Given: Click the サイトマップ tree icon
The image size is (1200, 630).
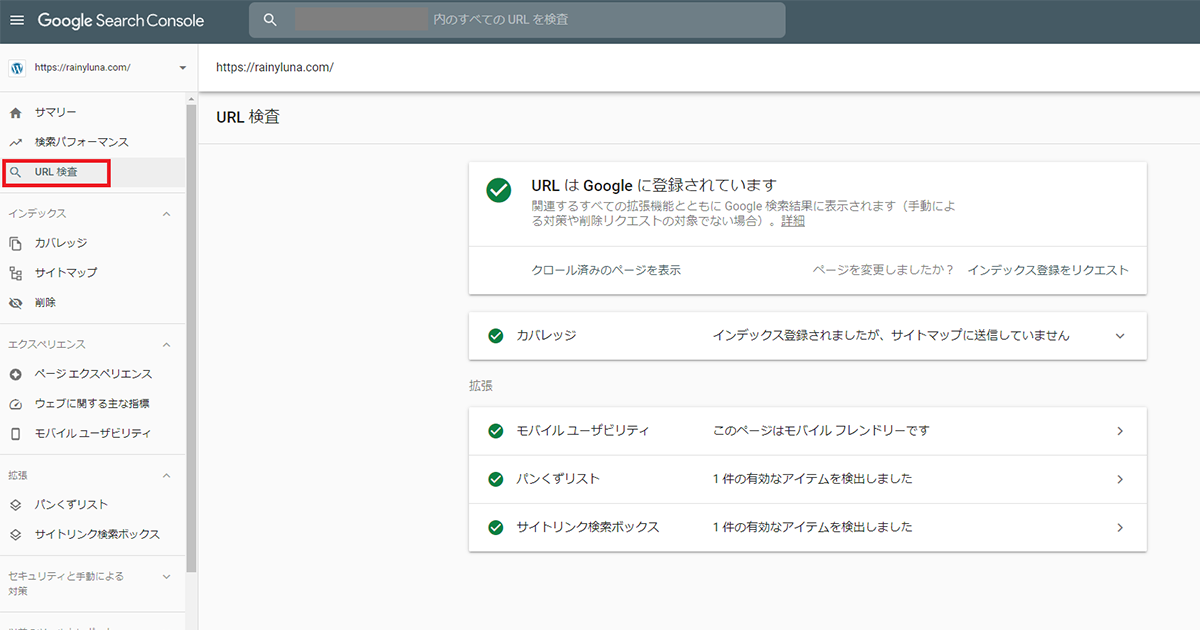Looking at the screenshot, I should click(x=15, y=273).
